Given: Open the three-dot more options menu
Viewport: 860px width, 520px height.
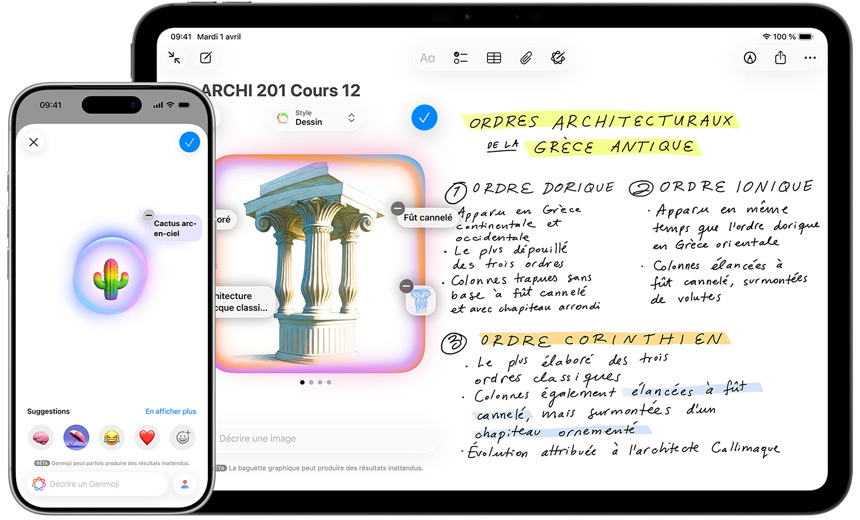Looking at the screenshot, I should pos(810,58).
